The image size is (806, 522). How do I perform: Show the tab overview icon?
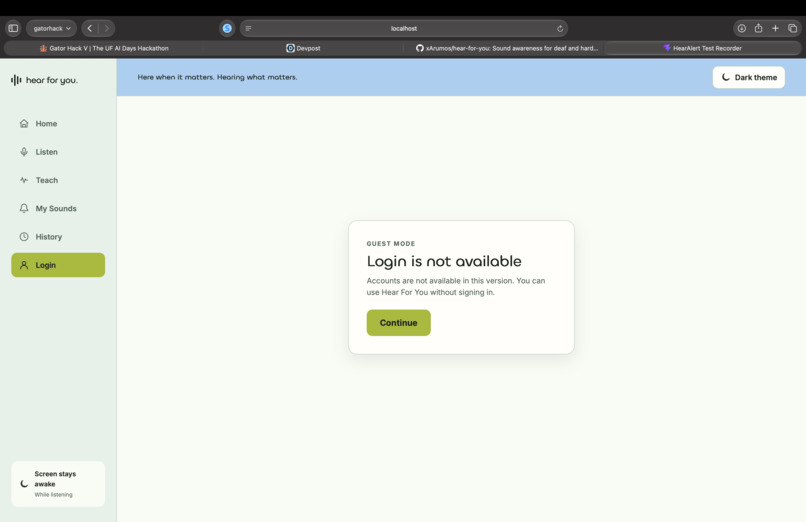click(x=792, y=28)
